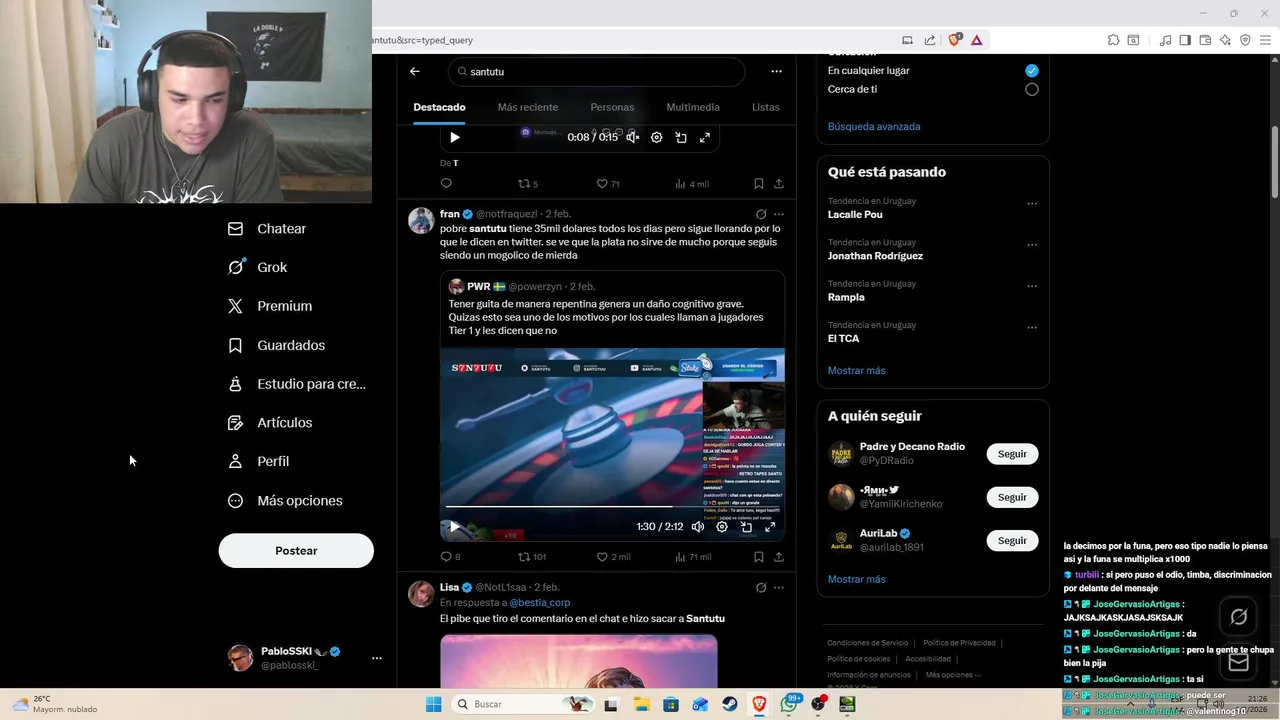The image size is (1280, 720).
Task: Open Estudio para creadores entry
Action: (x=297, y=384)
